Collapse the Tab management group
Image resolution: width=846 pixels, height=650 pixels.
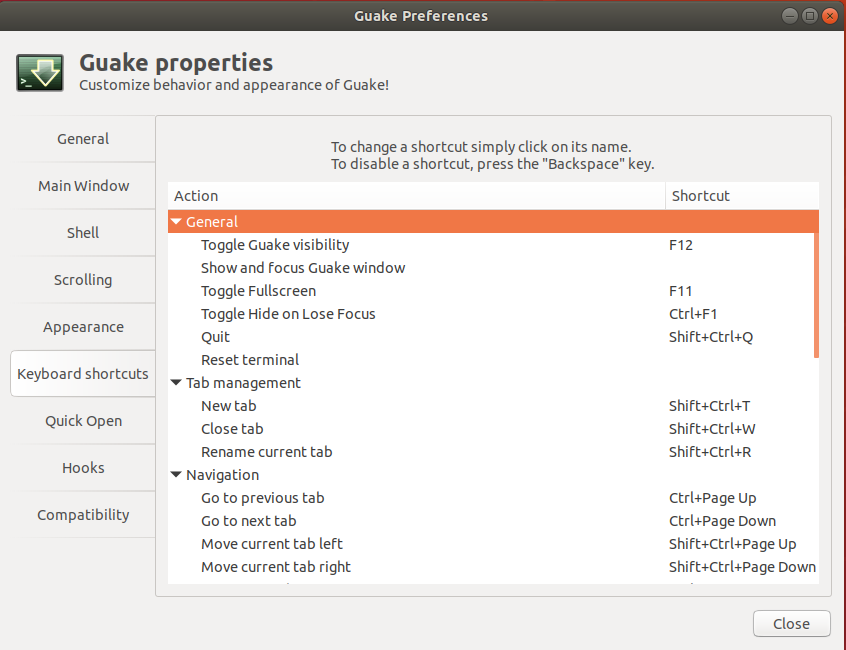(176, 382)
